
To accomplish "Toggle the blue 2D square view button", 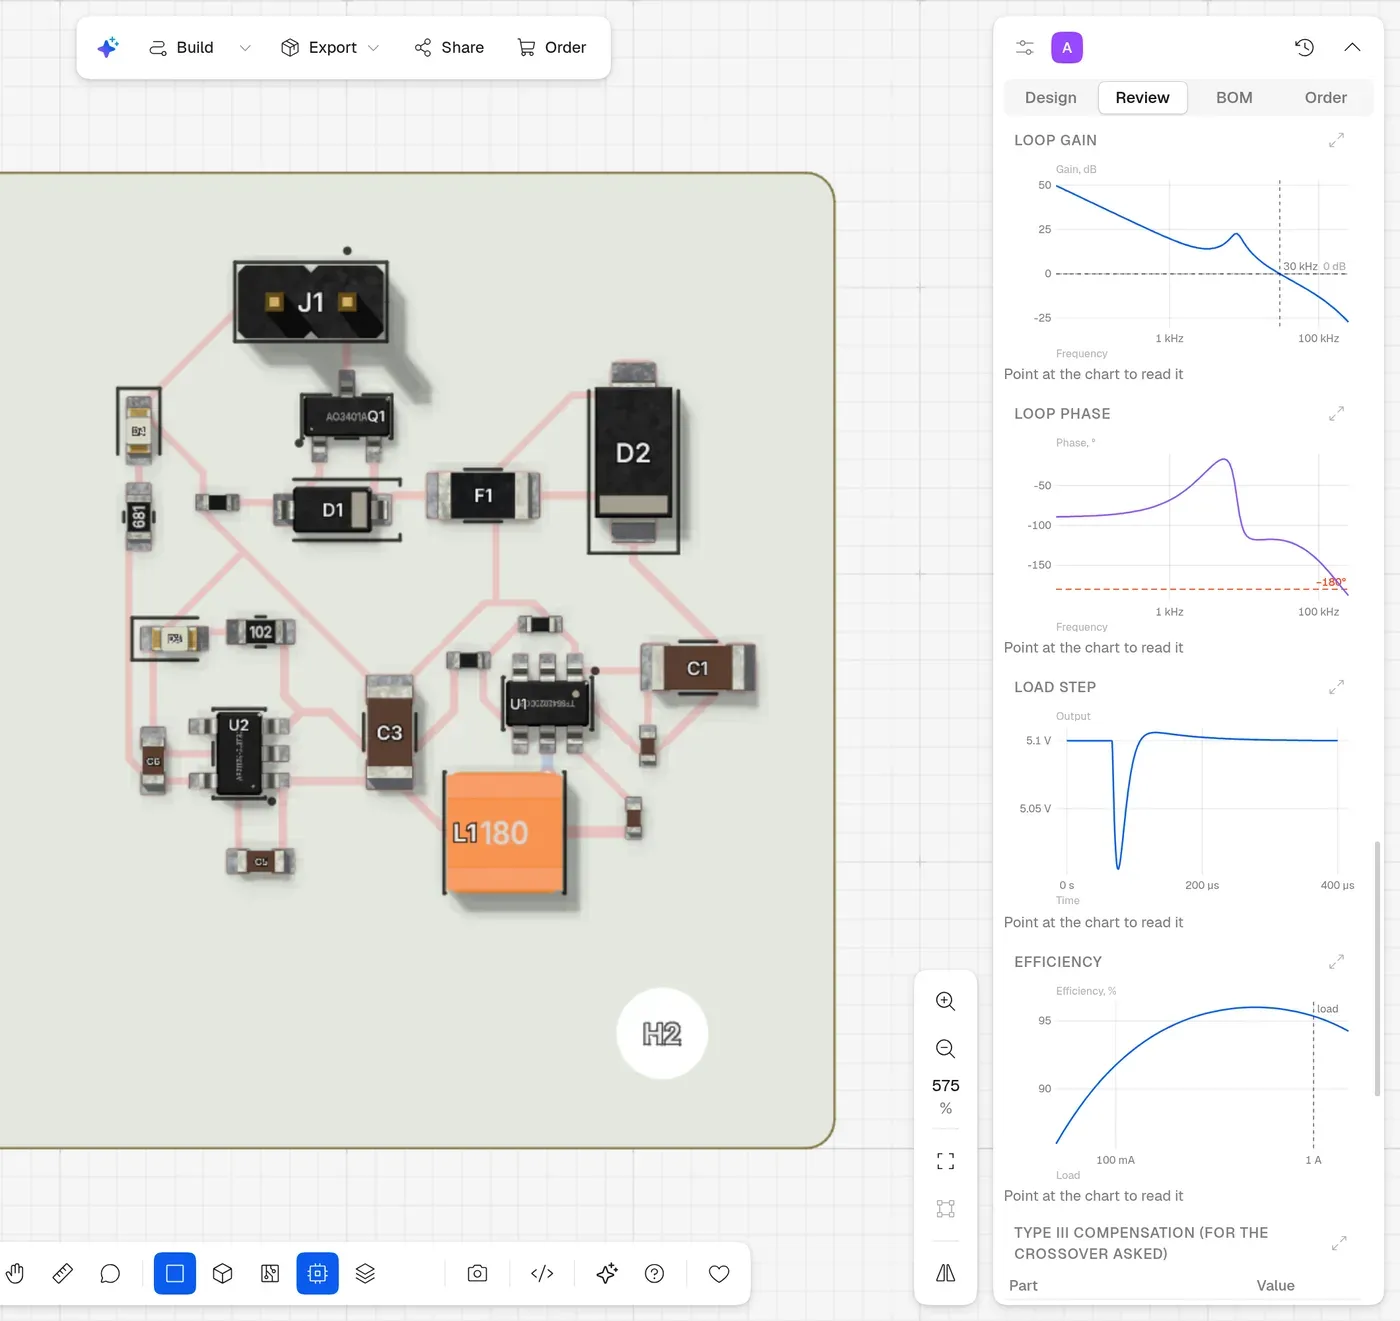I will pyautogui.click(x=175, y=1273).
